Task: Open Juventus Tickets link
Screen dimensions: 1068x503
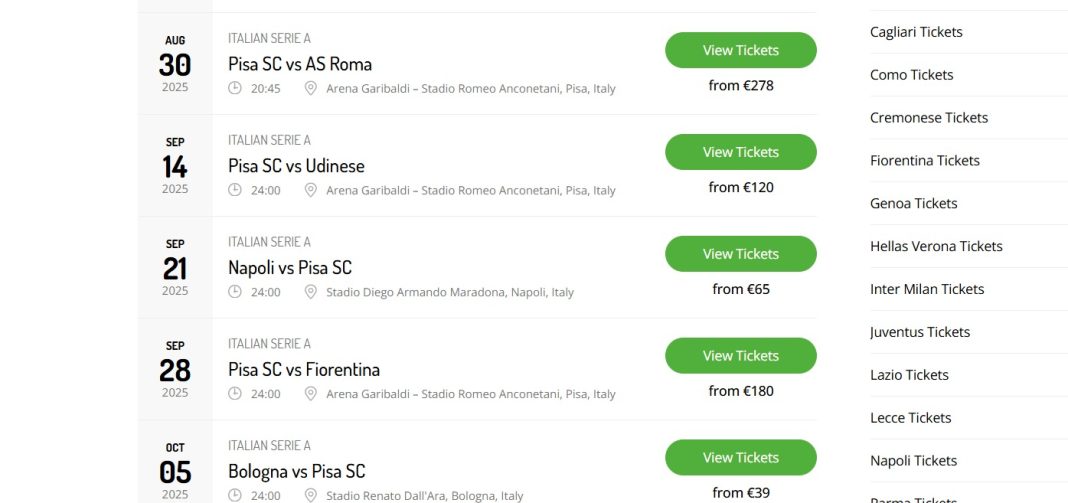Action: pos(920,332)
